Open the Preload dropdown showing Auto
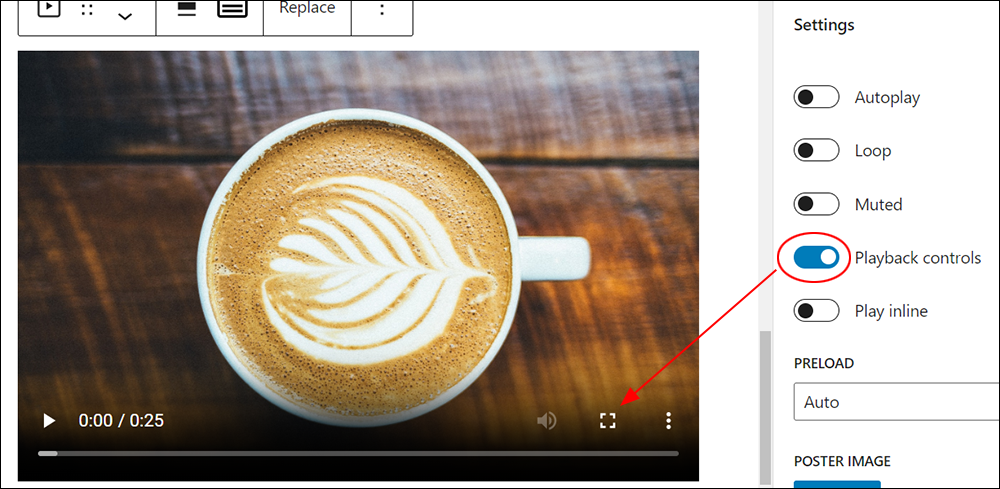 pyautogui.click(x=897, y=402)
